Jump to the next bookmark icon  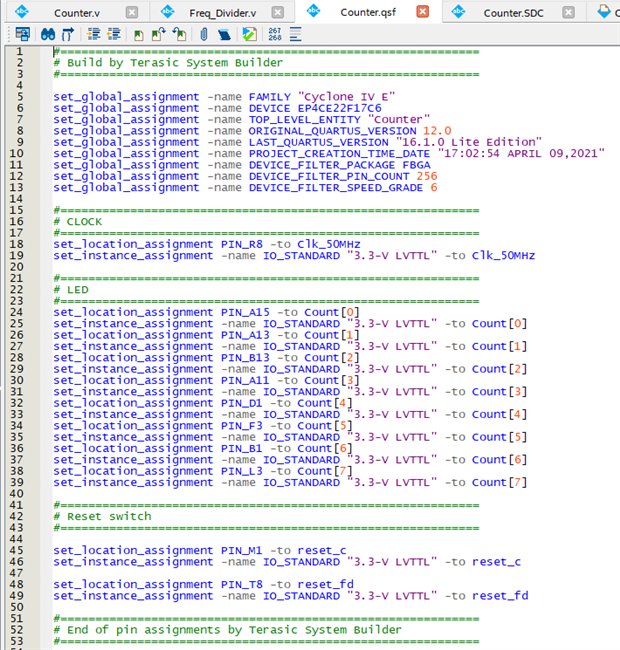coord(160,33)
